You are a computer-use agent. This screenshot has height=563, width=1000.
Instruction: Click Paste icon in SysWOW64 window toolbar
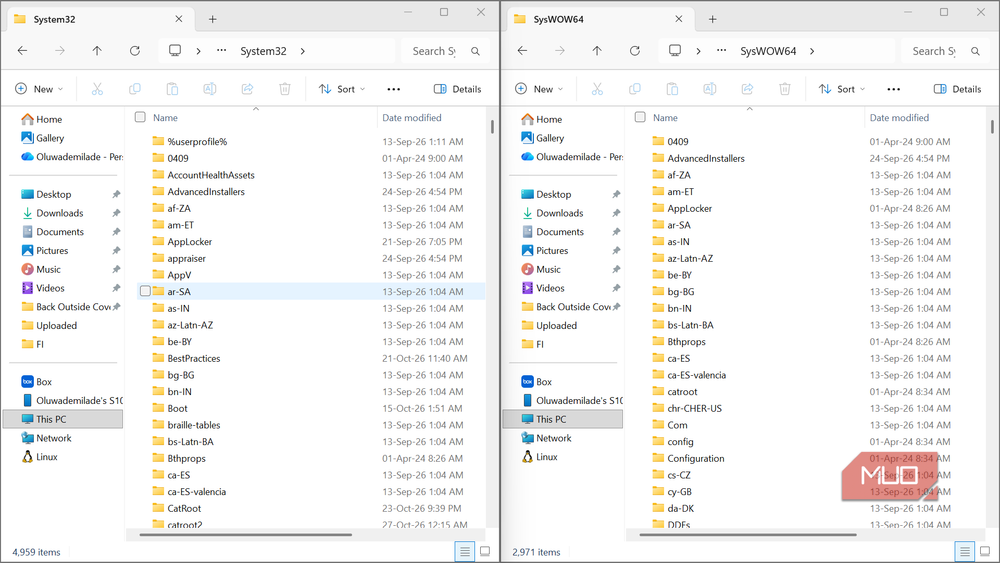point(672,89)
